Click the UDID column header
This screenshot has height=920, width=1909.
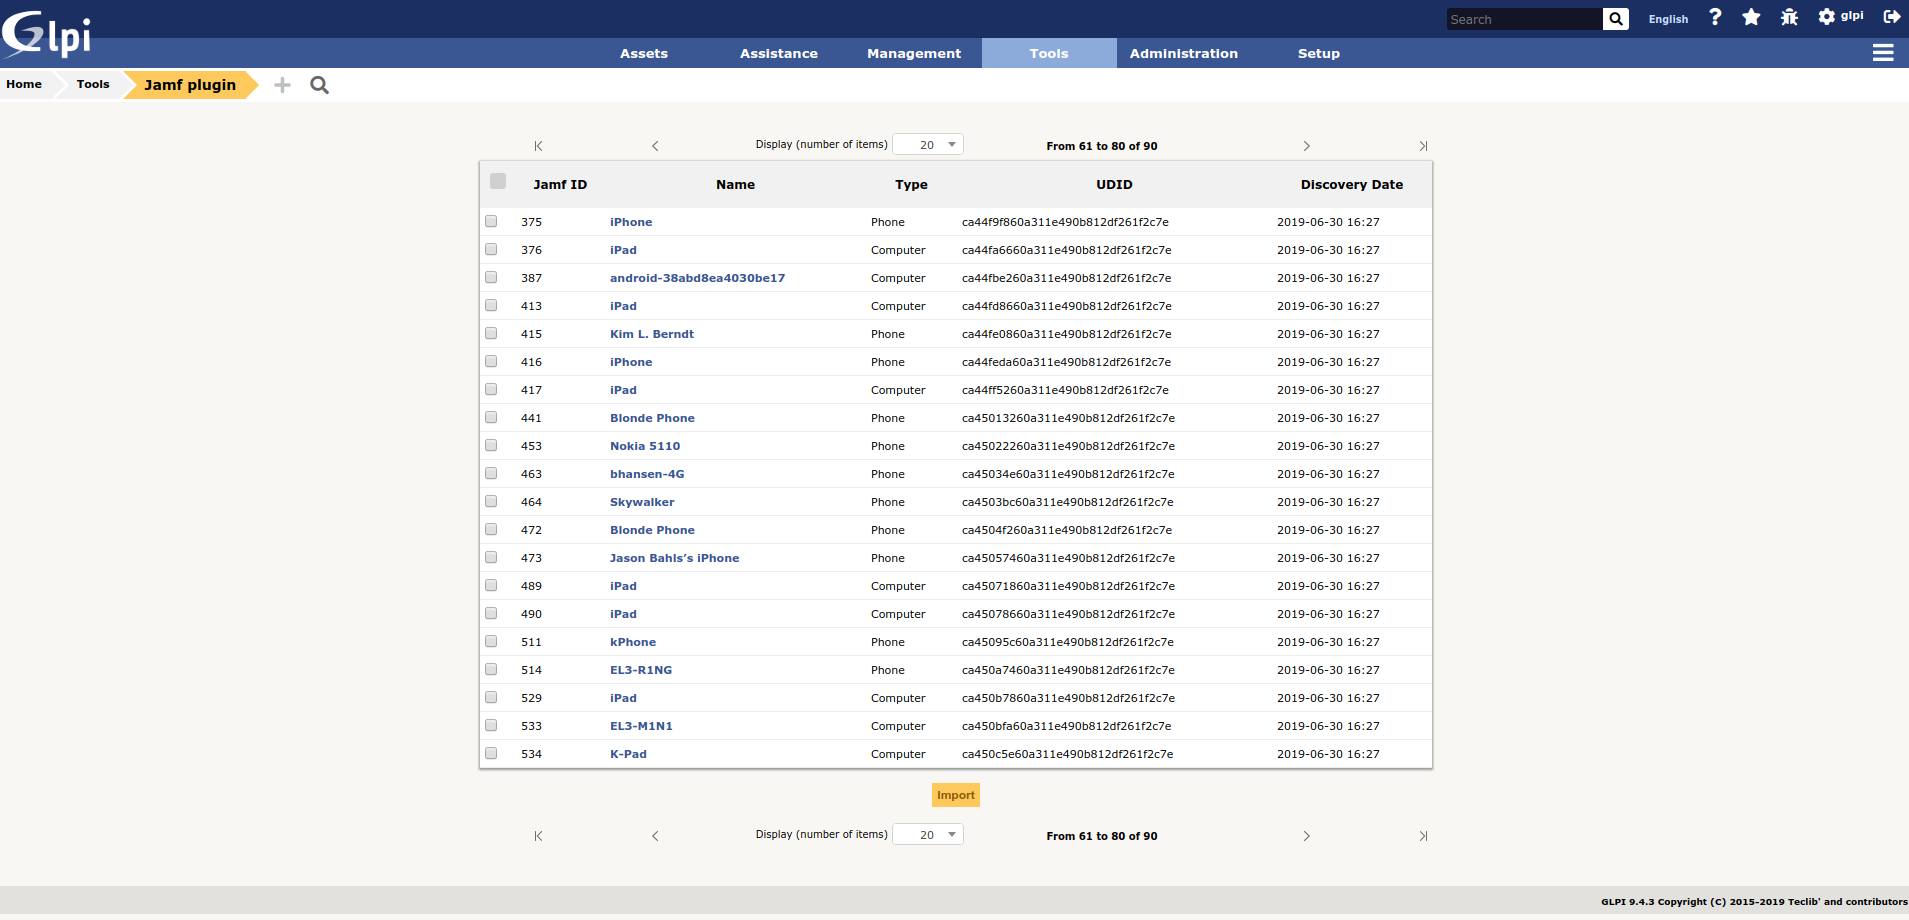pyautogui.click(x=1114, y=185)
